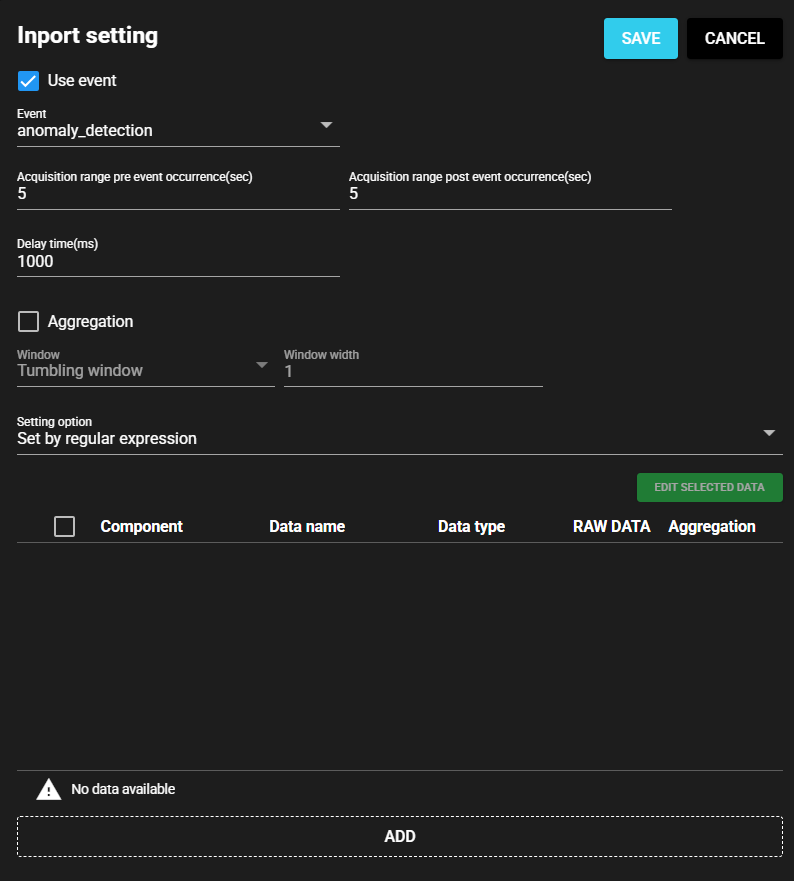Screen dimensions: 794x881
Task: Click the Window dropdown arrow
Action: (x=262, y=365)
